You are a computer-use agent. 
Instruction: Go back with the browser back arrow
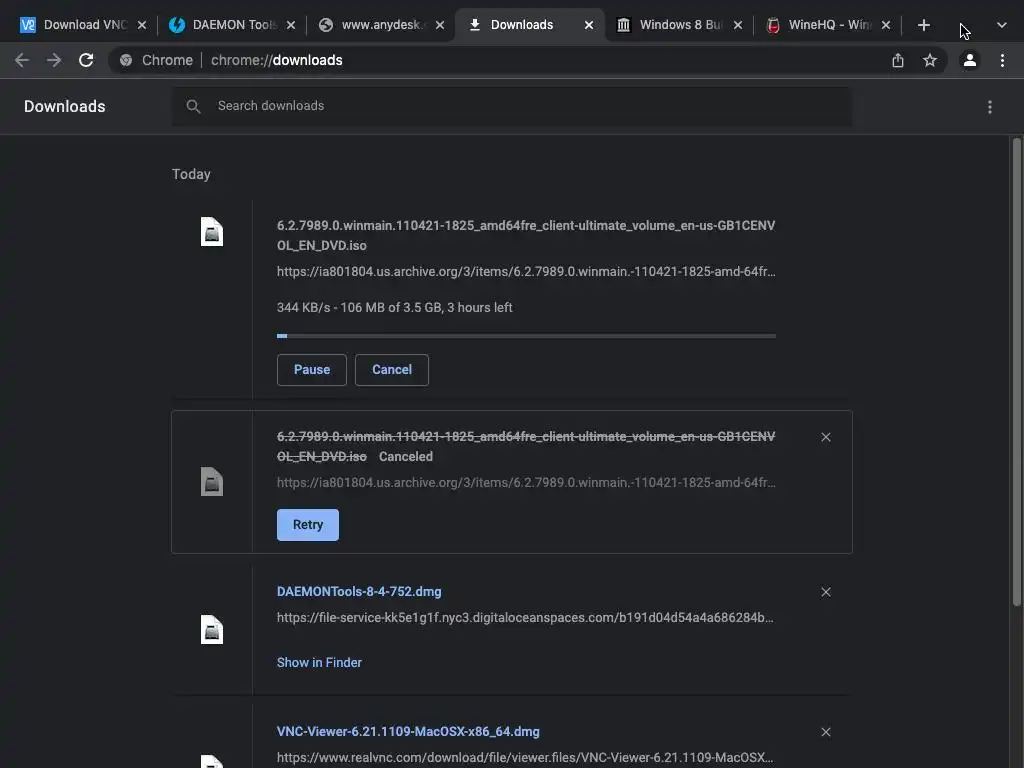[x=22, y=60]
